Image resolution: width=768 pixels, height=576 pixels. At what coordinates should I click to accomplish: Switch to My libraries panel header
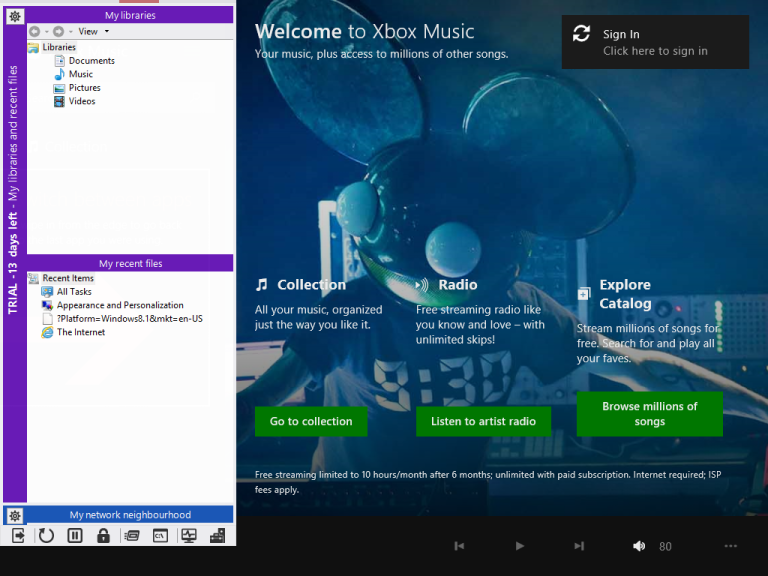pyautogui.click(x=130, y=15)
